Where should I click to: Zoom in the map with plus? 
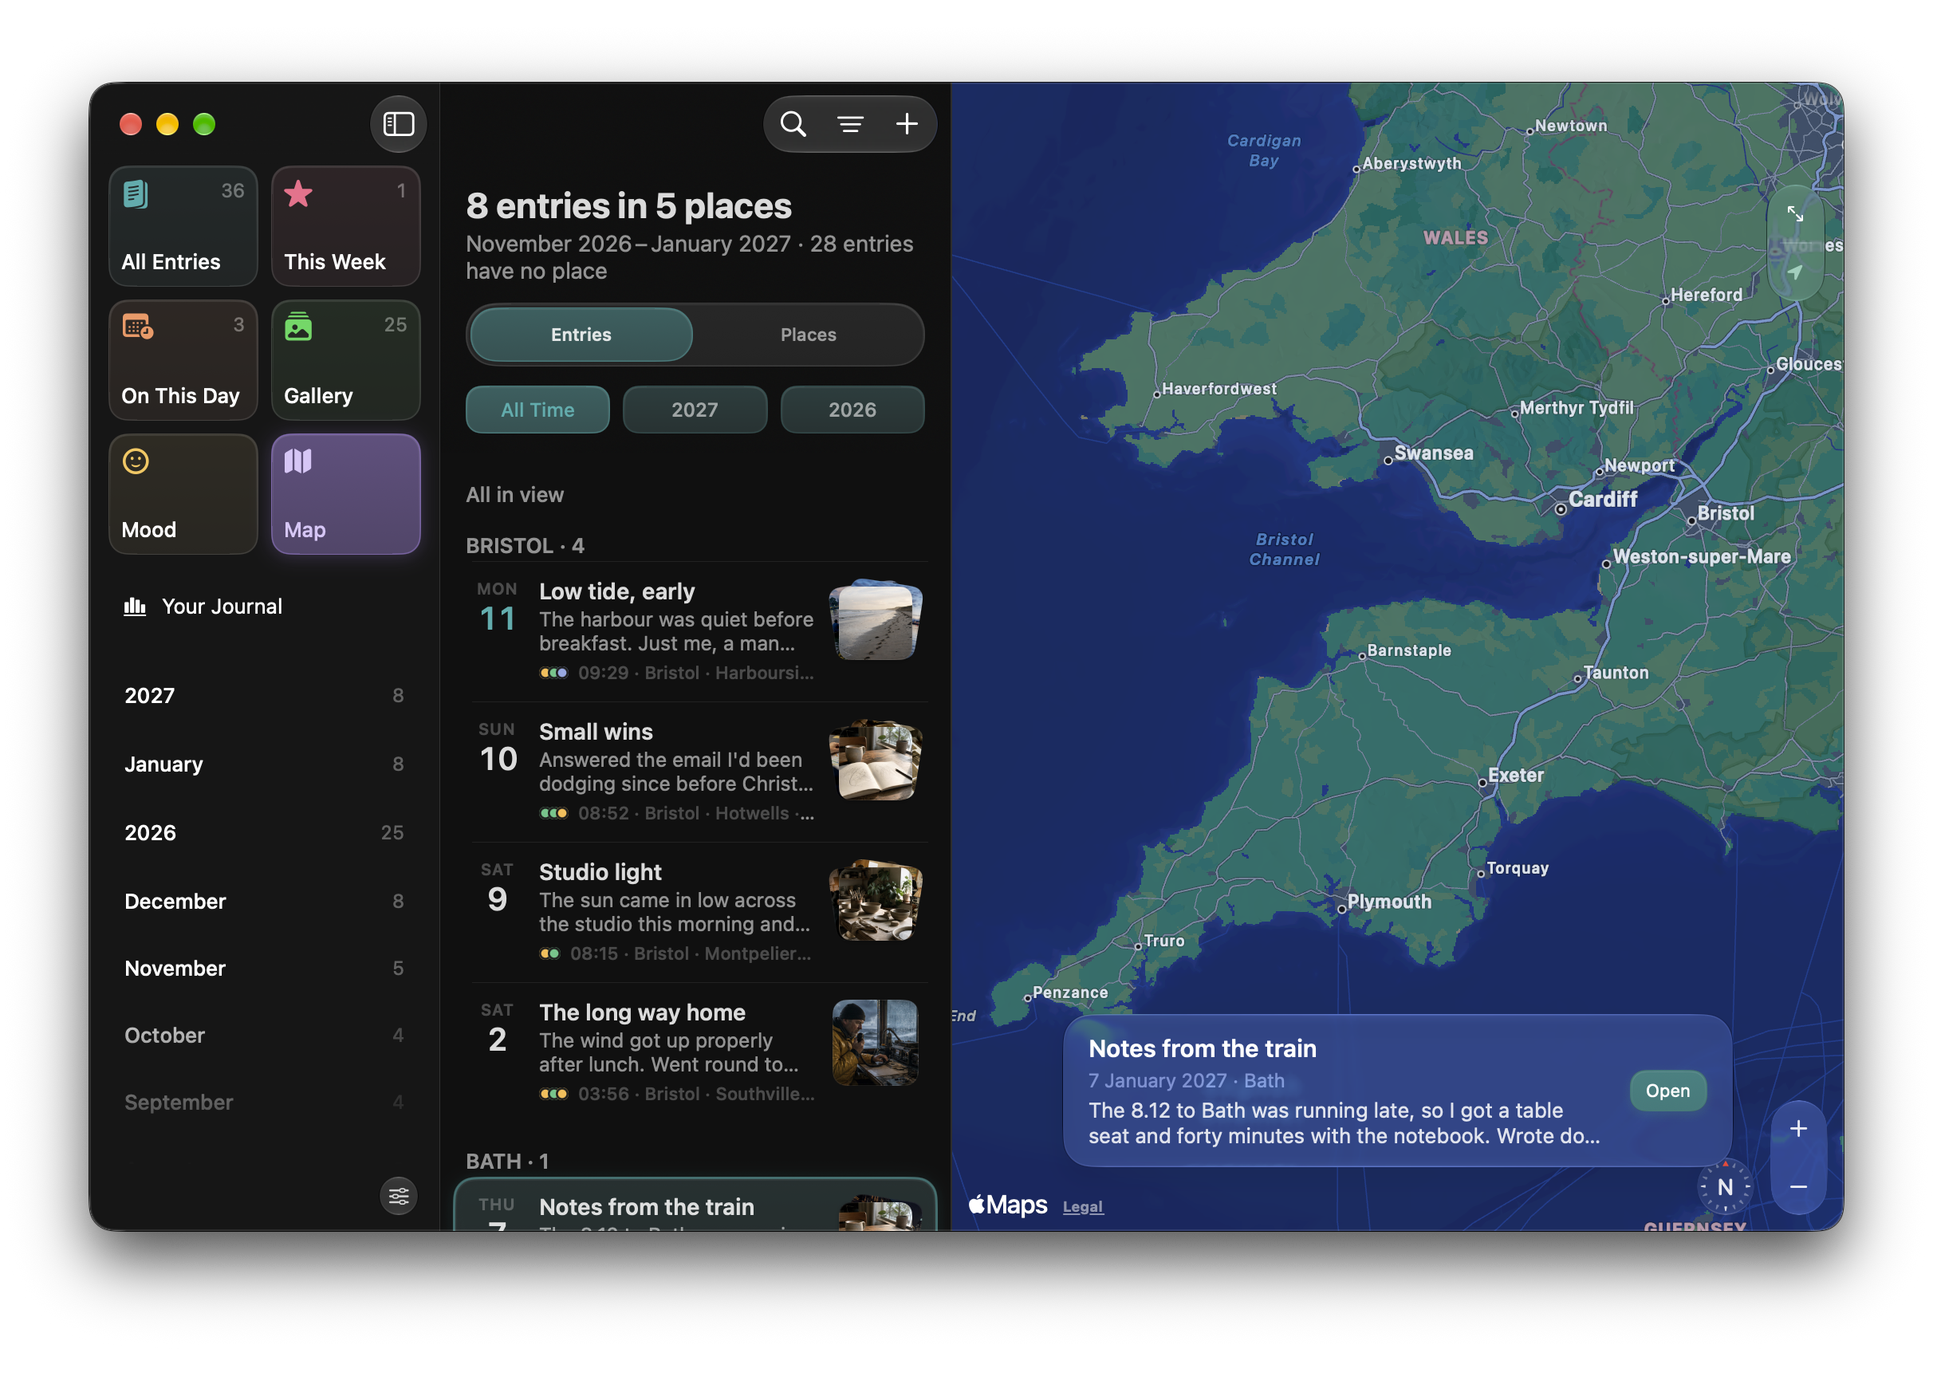pos(1798,1129)
